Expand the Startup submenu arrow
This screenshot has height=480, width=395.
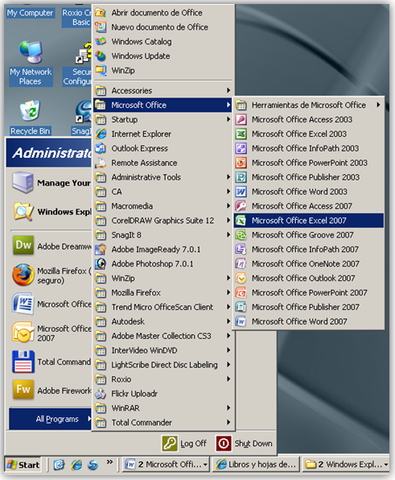point(228,119)
